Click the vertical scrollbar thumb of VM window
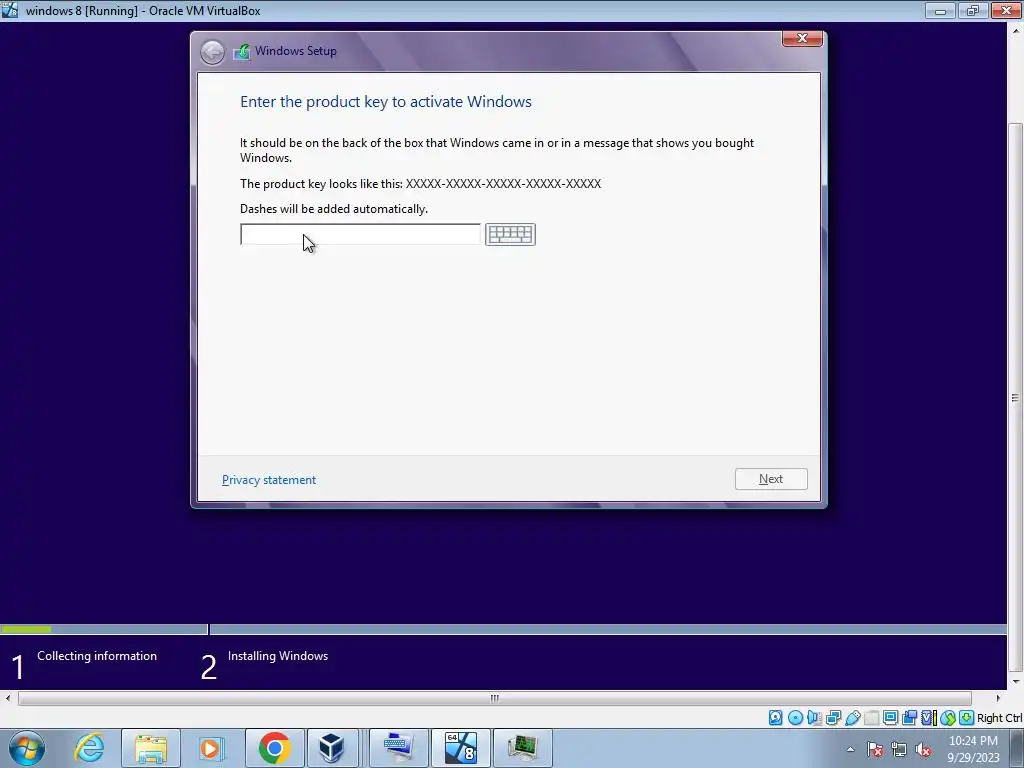Image resolution: width=1024 pixels, height=768 pixels. coord(1015,397)
